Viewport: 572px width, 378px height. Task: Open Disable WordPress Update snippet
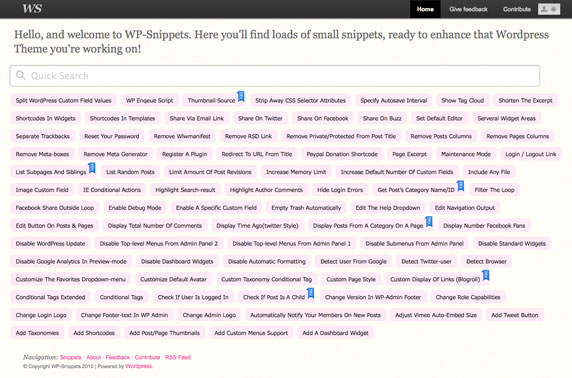click(50, 243)
